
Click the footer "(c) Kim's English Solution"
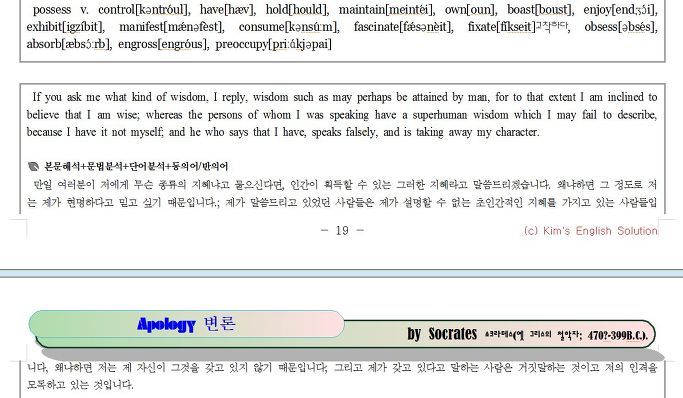pyautogui.click(x=590, y=231)
